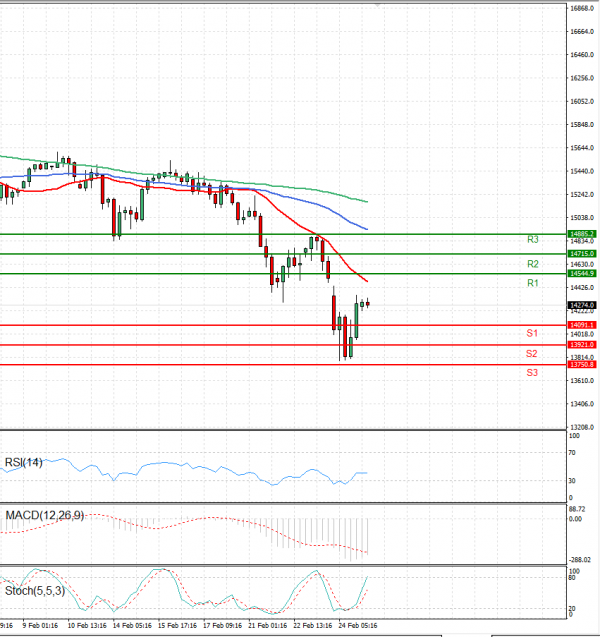Click the 13610.0 price axis value
The height and width of the screenshot is (637, 600).
click(582, 381)
